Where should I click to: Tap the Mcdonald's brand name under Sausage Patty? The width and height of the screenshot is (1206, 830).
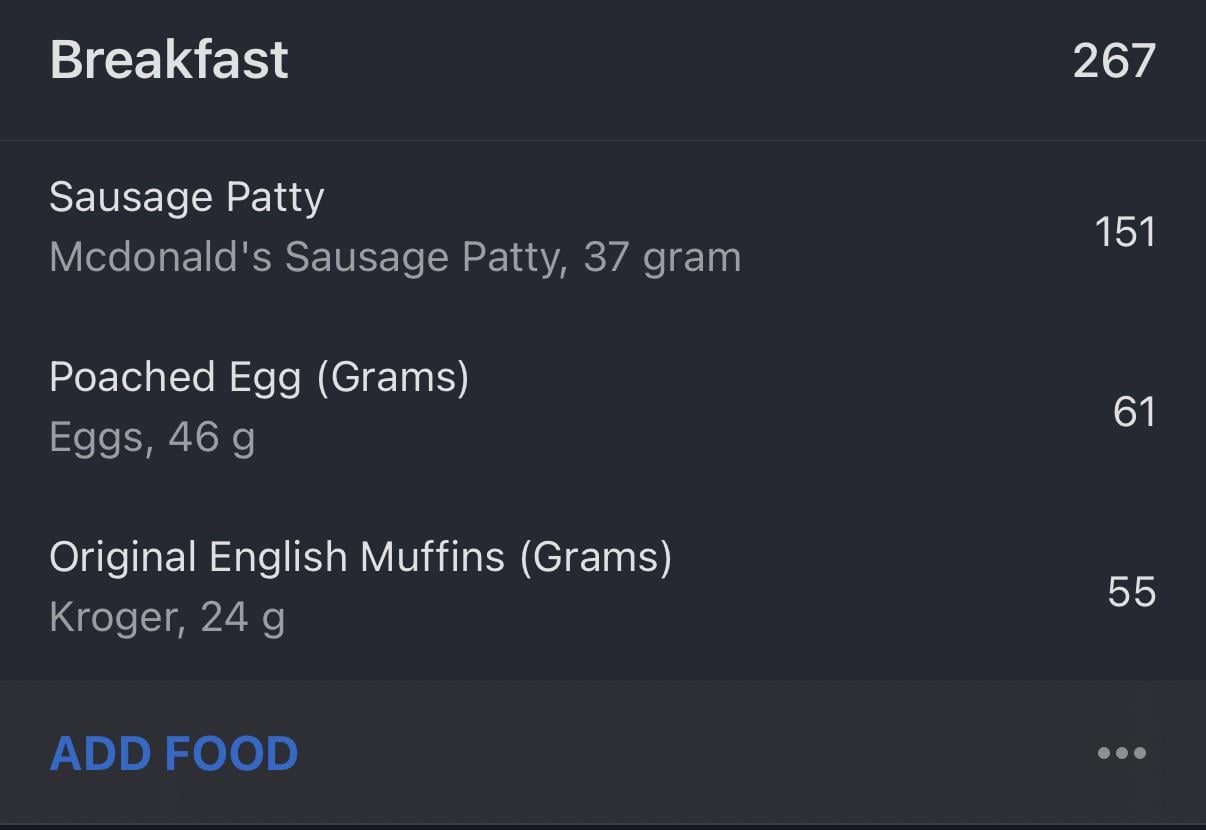(160, 257)
